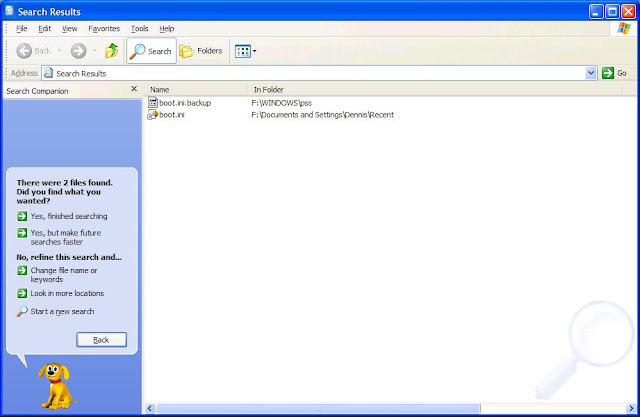640x417 pixels.
Task: Click magnifier icon beside Start a new search
Action: pyautogui.click(x=22, y=311)
